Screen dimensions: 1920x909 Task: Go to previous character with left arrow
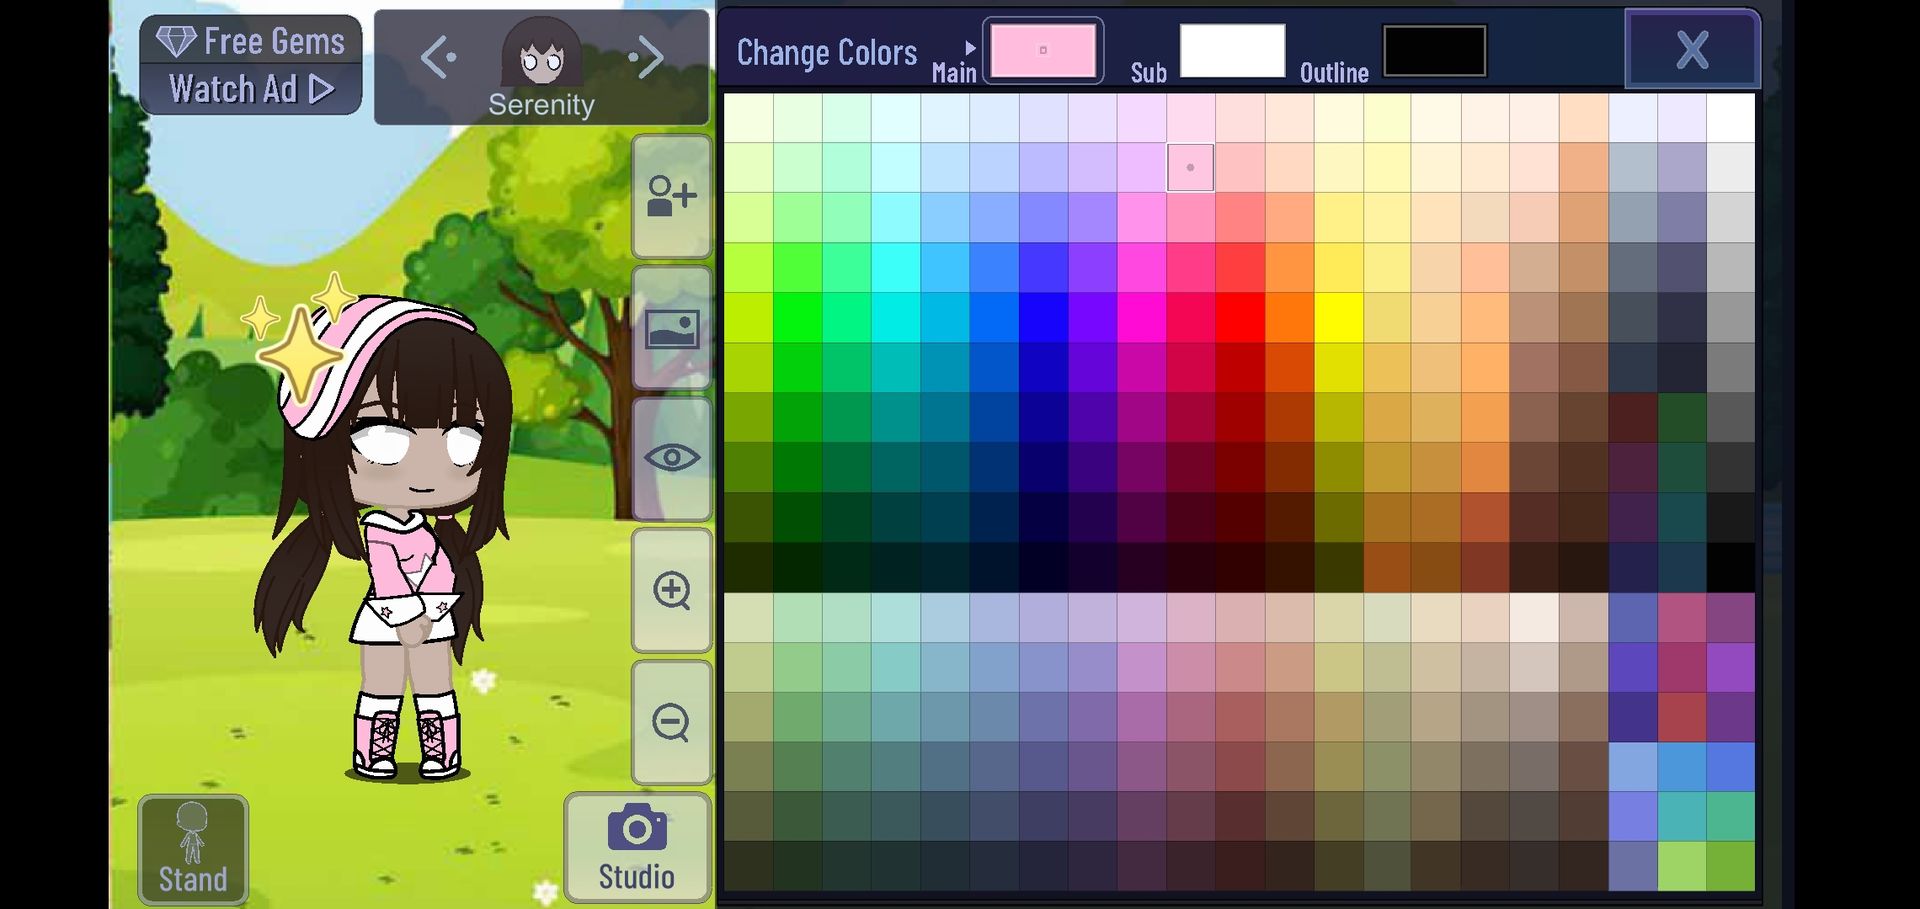click(x=438, y=58)
